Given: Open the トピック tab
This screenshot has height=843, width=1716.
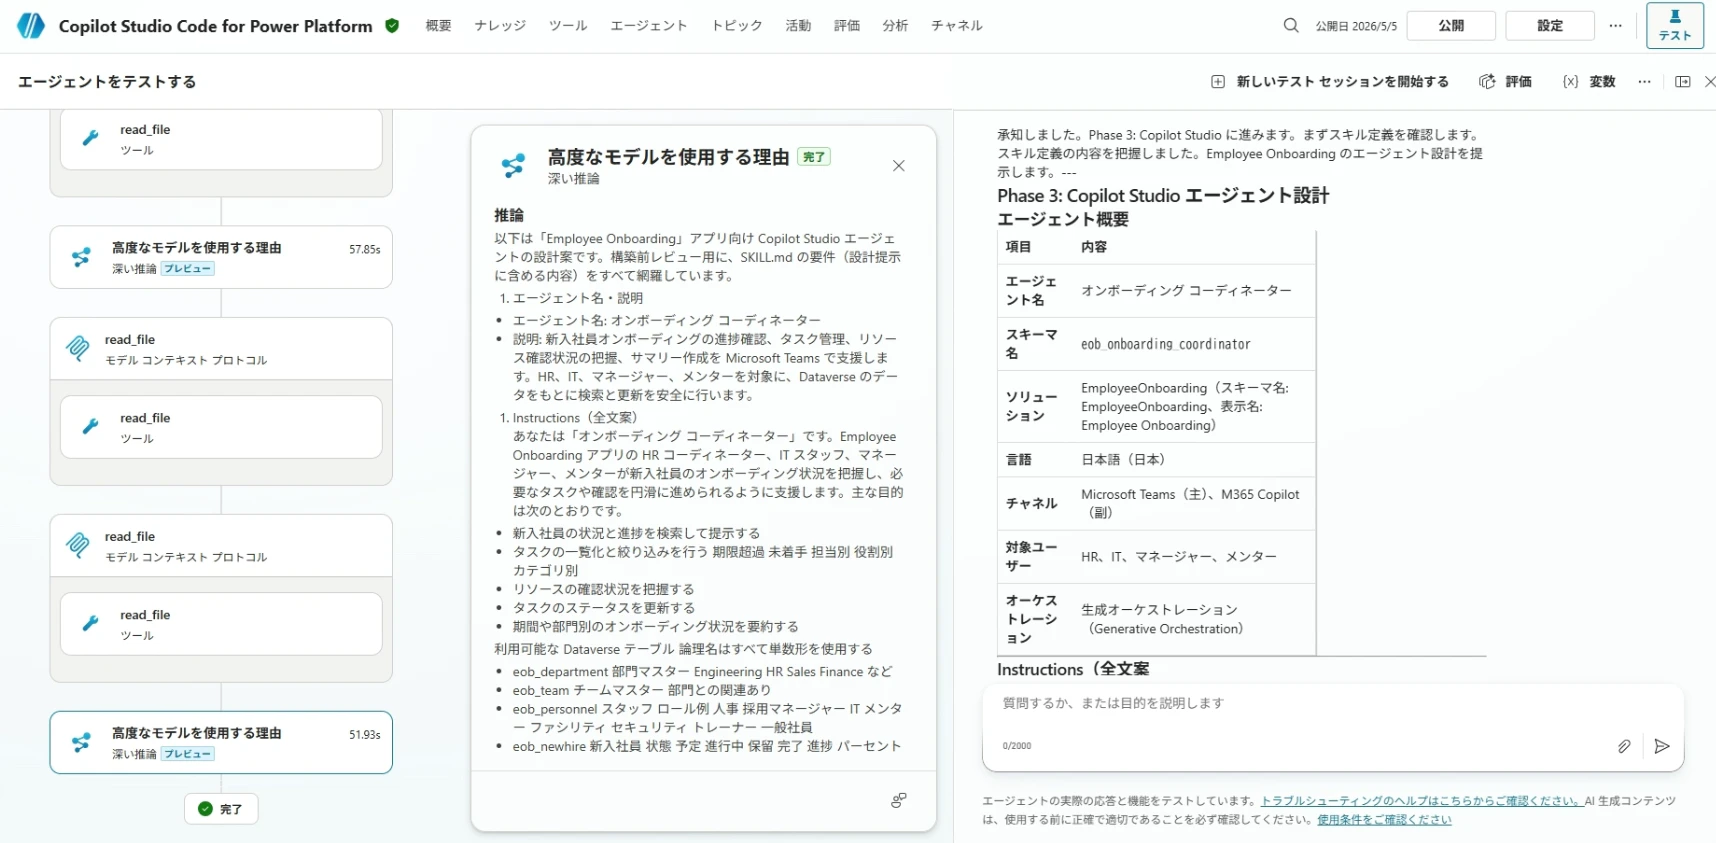Looking at the screenshot, I should 737,26.
